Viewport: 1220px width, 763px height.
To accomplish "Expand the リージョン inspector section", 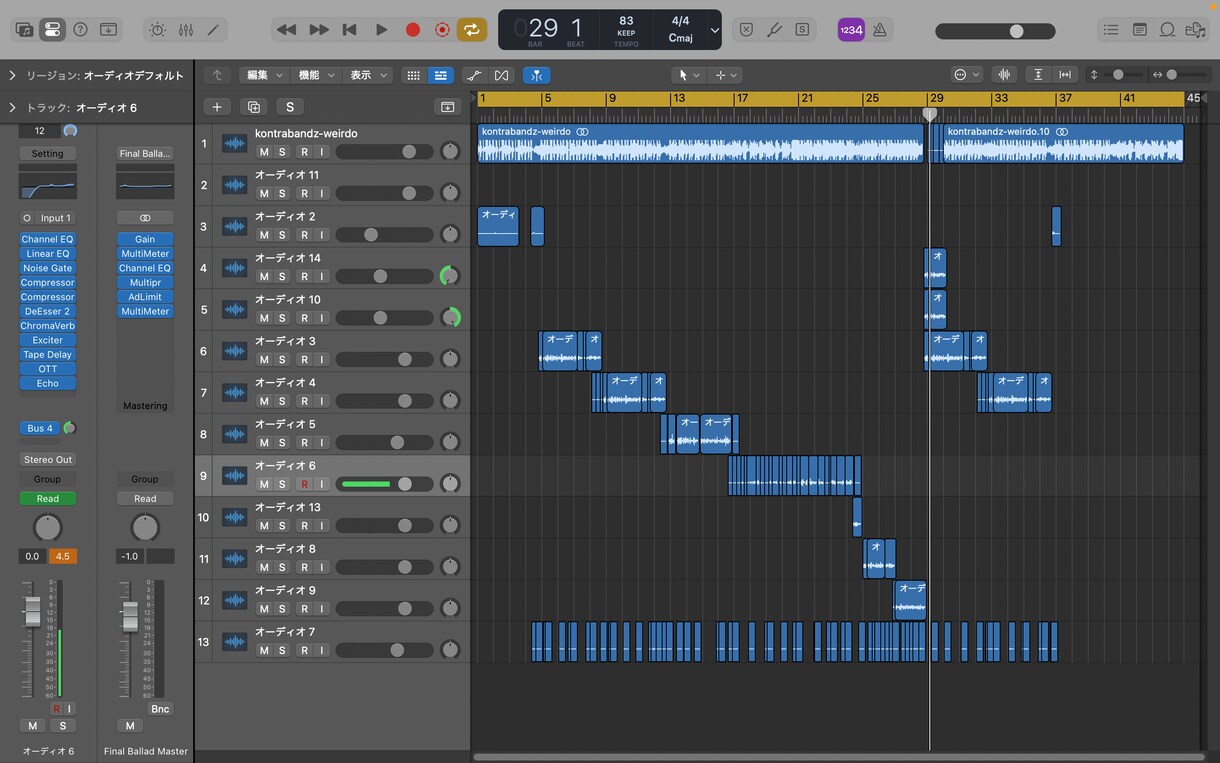I will 12,75.
